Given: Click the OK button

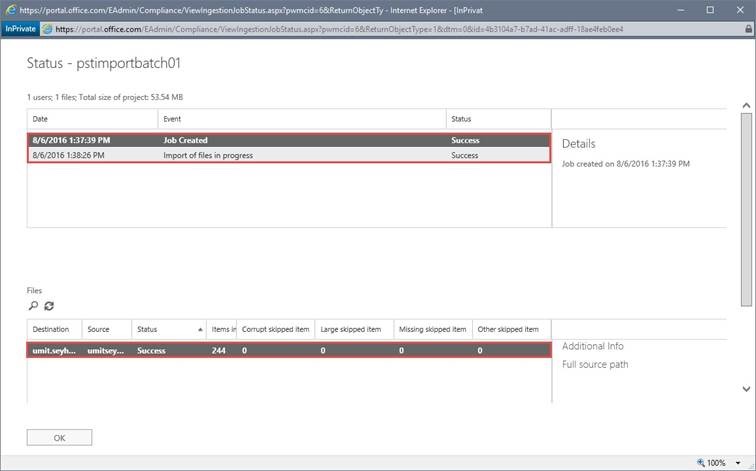Looking at the screenshot, I should click(x=59, y=438).
